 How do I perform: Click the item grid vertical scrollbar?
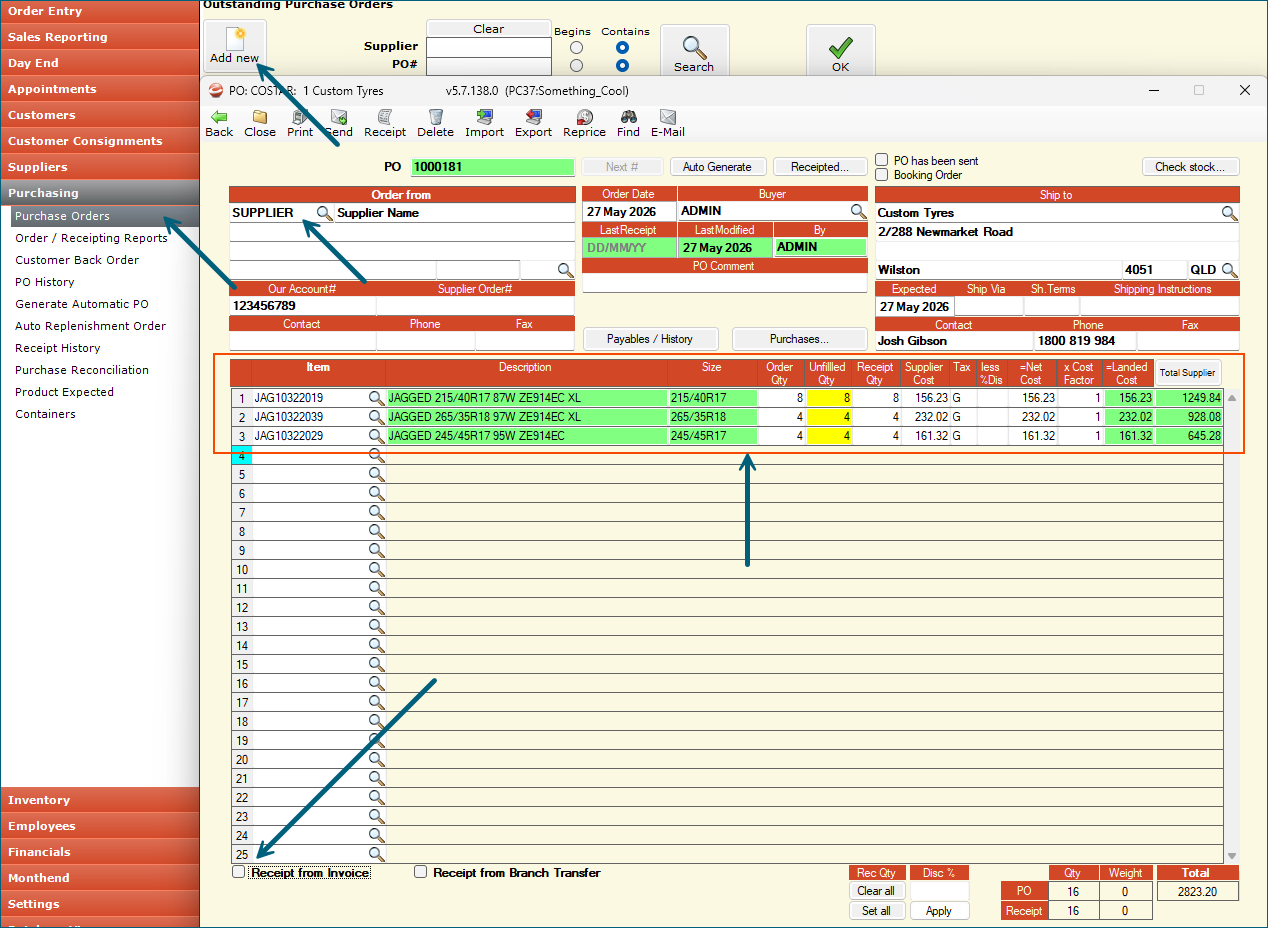click(1232, 626)
